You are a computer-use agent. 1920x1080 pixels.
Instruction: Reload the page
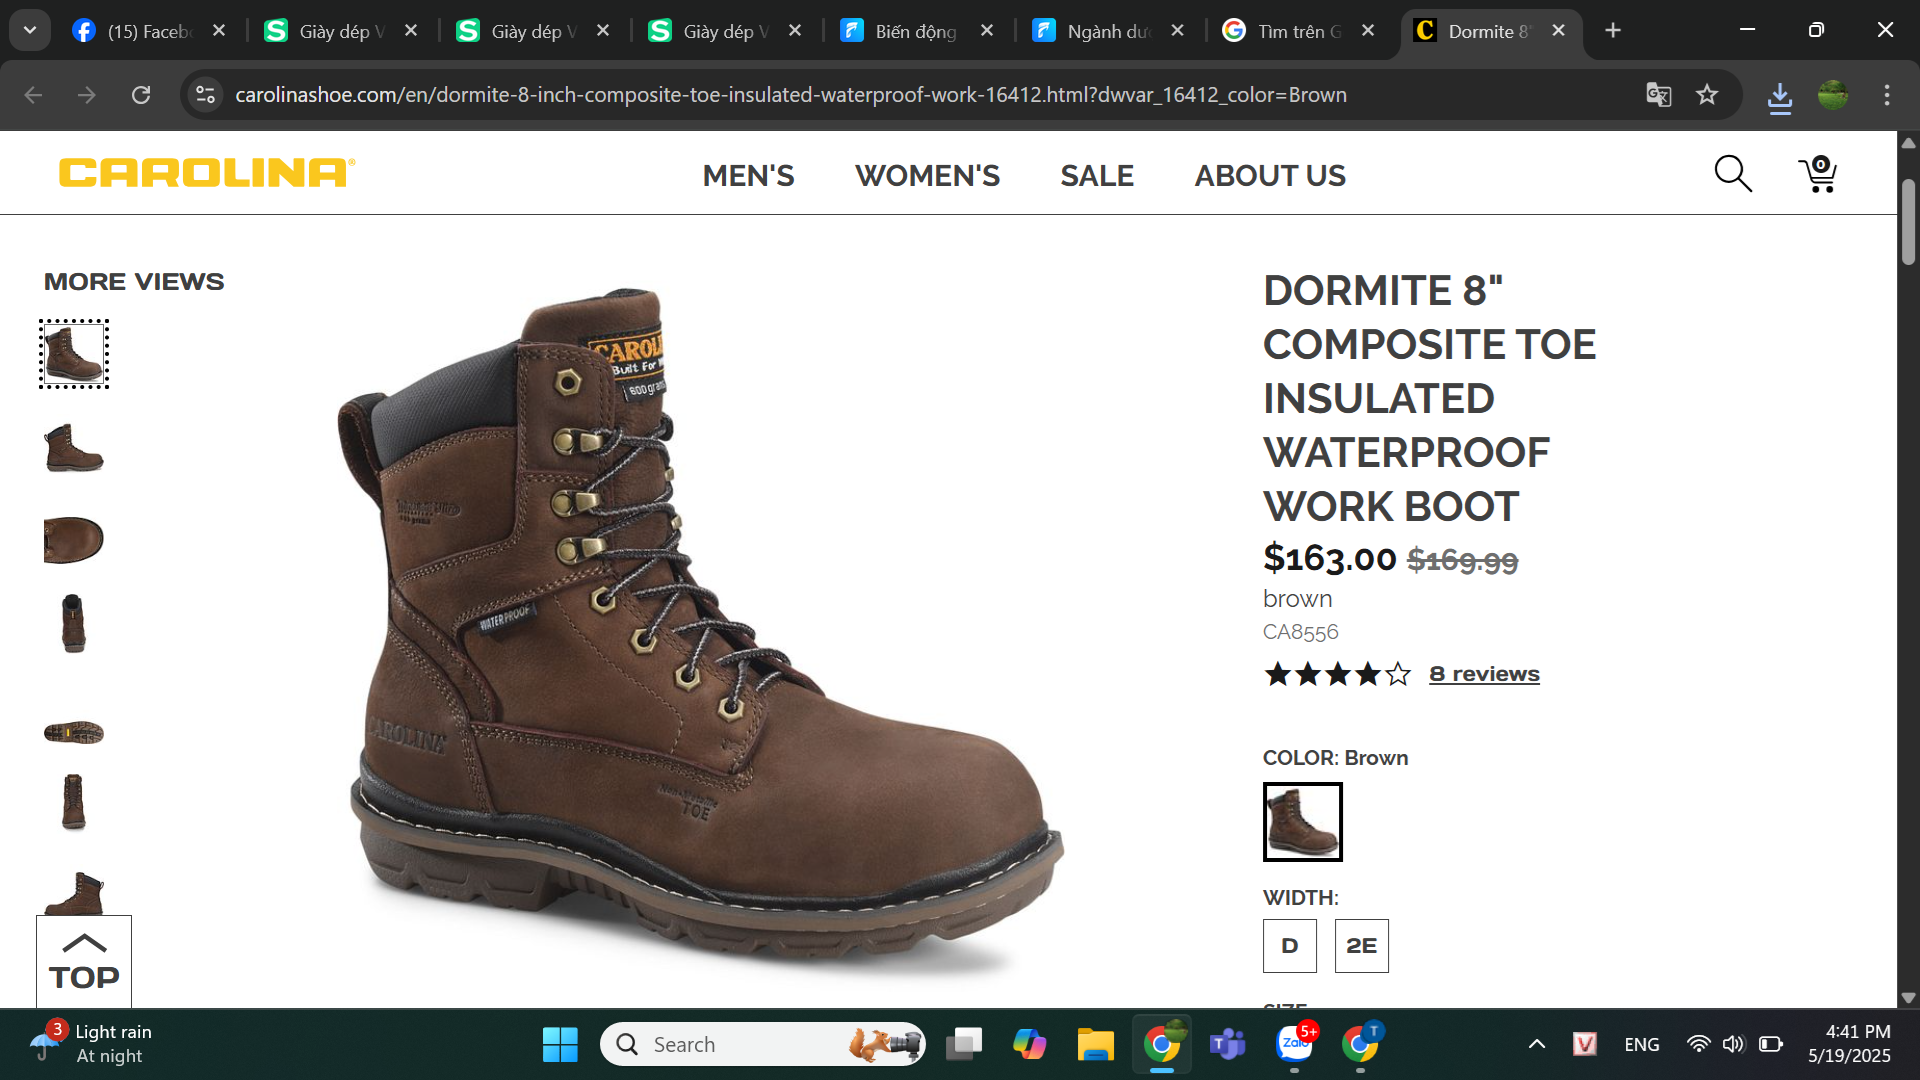click(x=141, y=95)
